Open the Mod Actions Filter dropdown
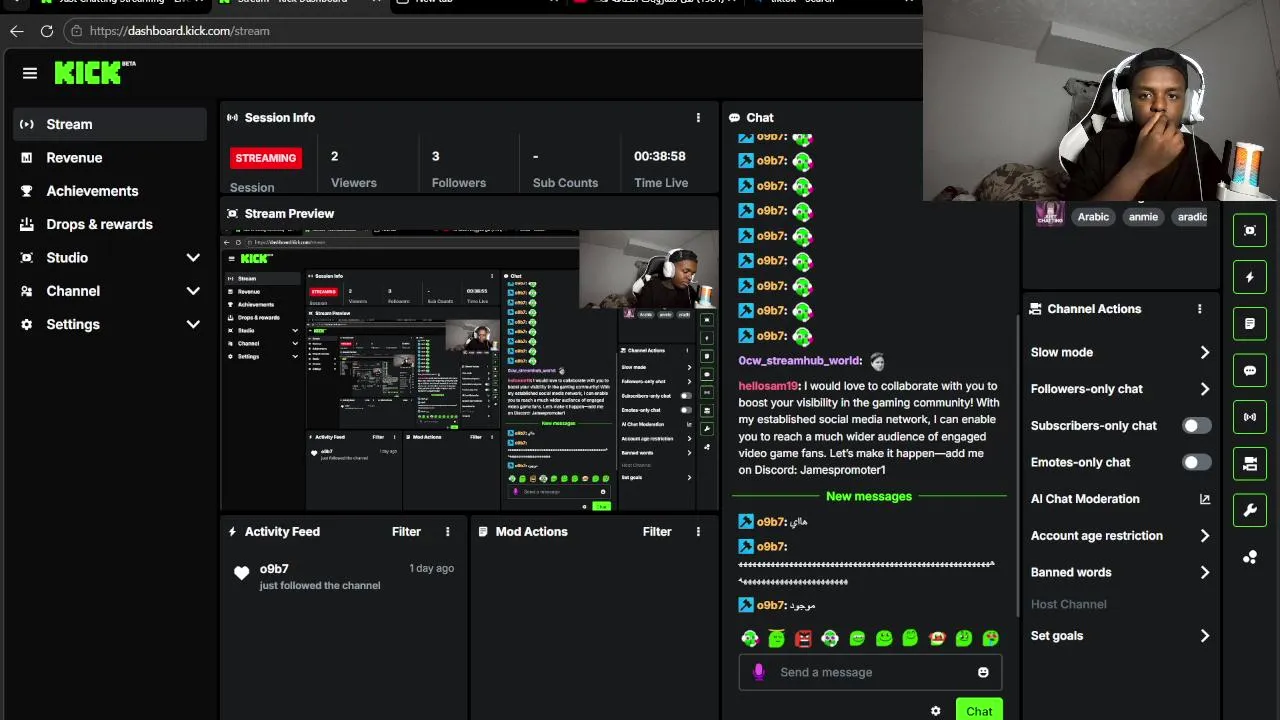 657,532
